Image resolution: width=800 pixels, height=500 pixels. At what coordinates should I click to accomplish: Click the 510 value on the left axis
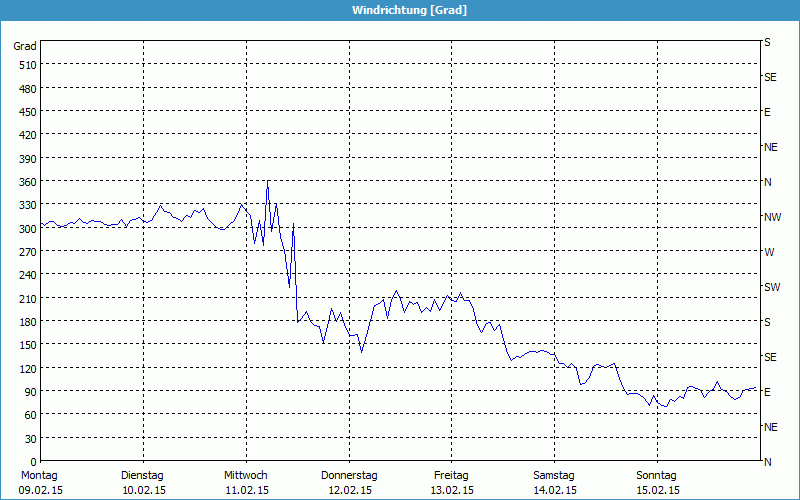point(27,65)
